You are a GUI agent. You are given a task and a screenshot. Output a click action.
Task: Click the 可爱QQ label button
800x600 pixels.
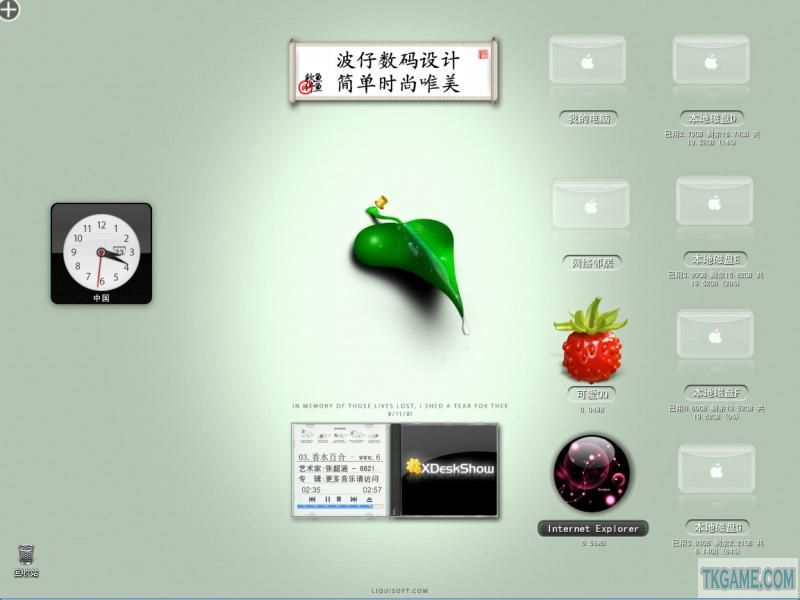click(592, 394)
